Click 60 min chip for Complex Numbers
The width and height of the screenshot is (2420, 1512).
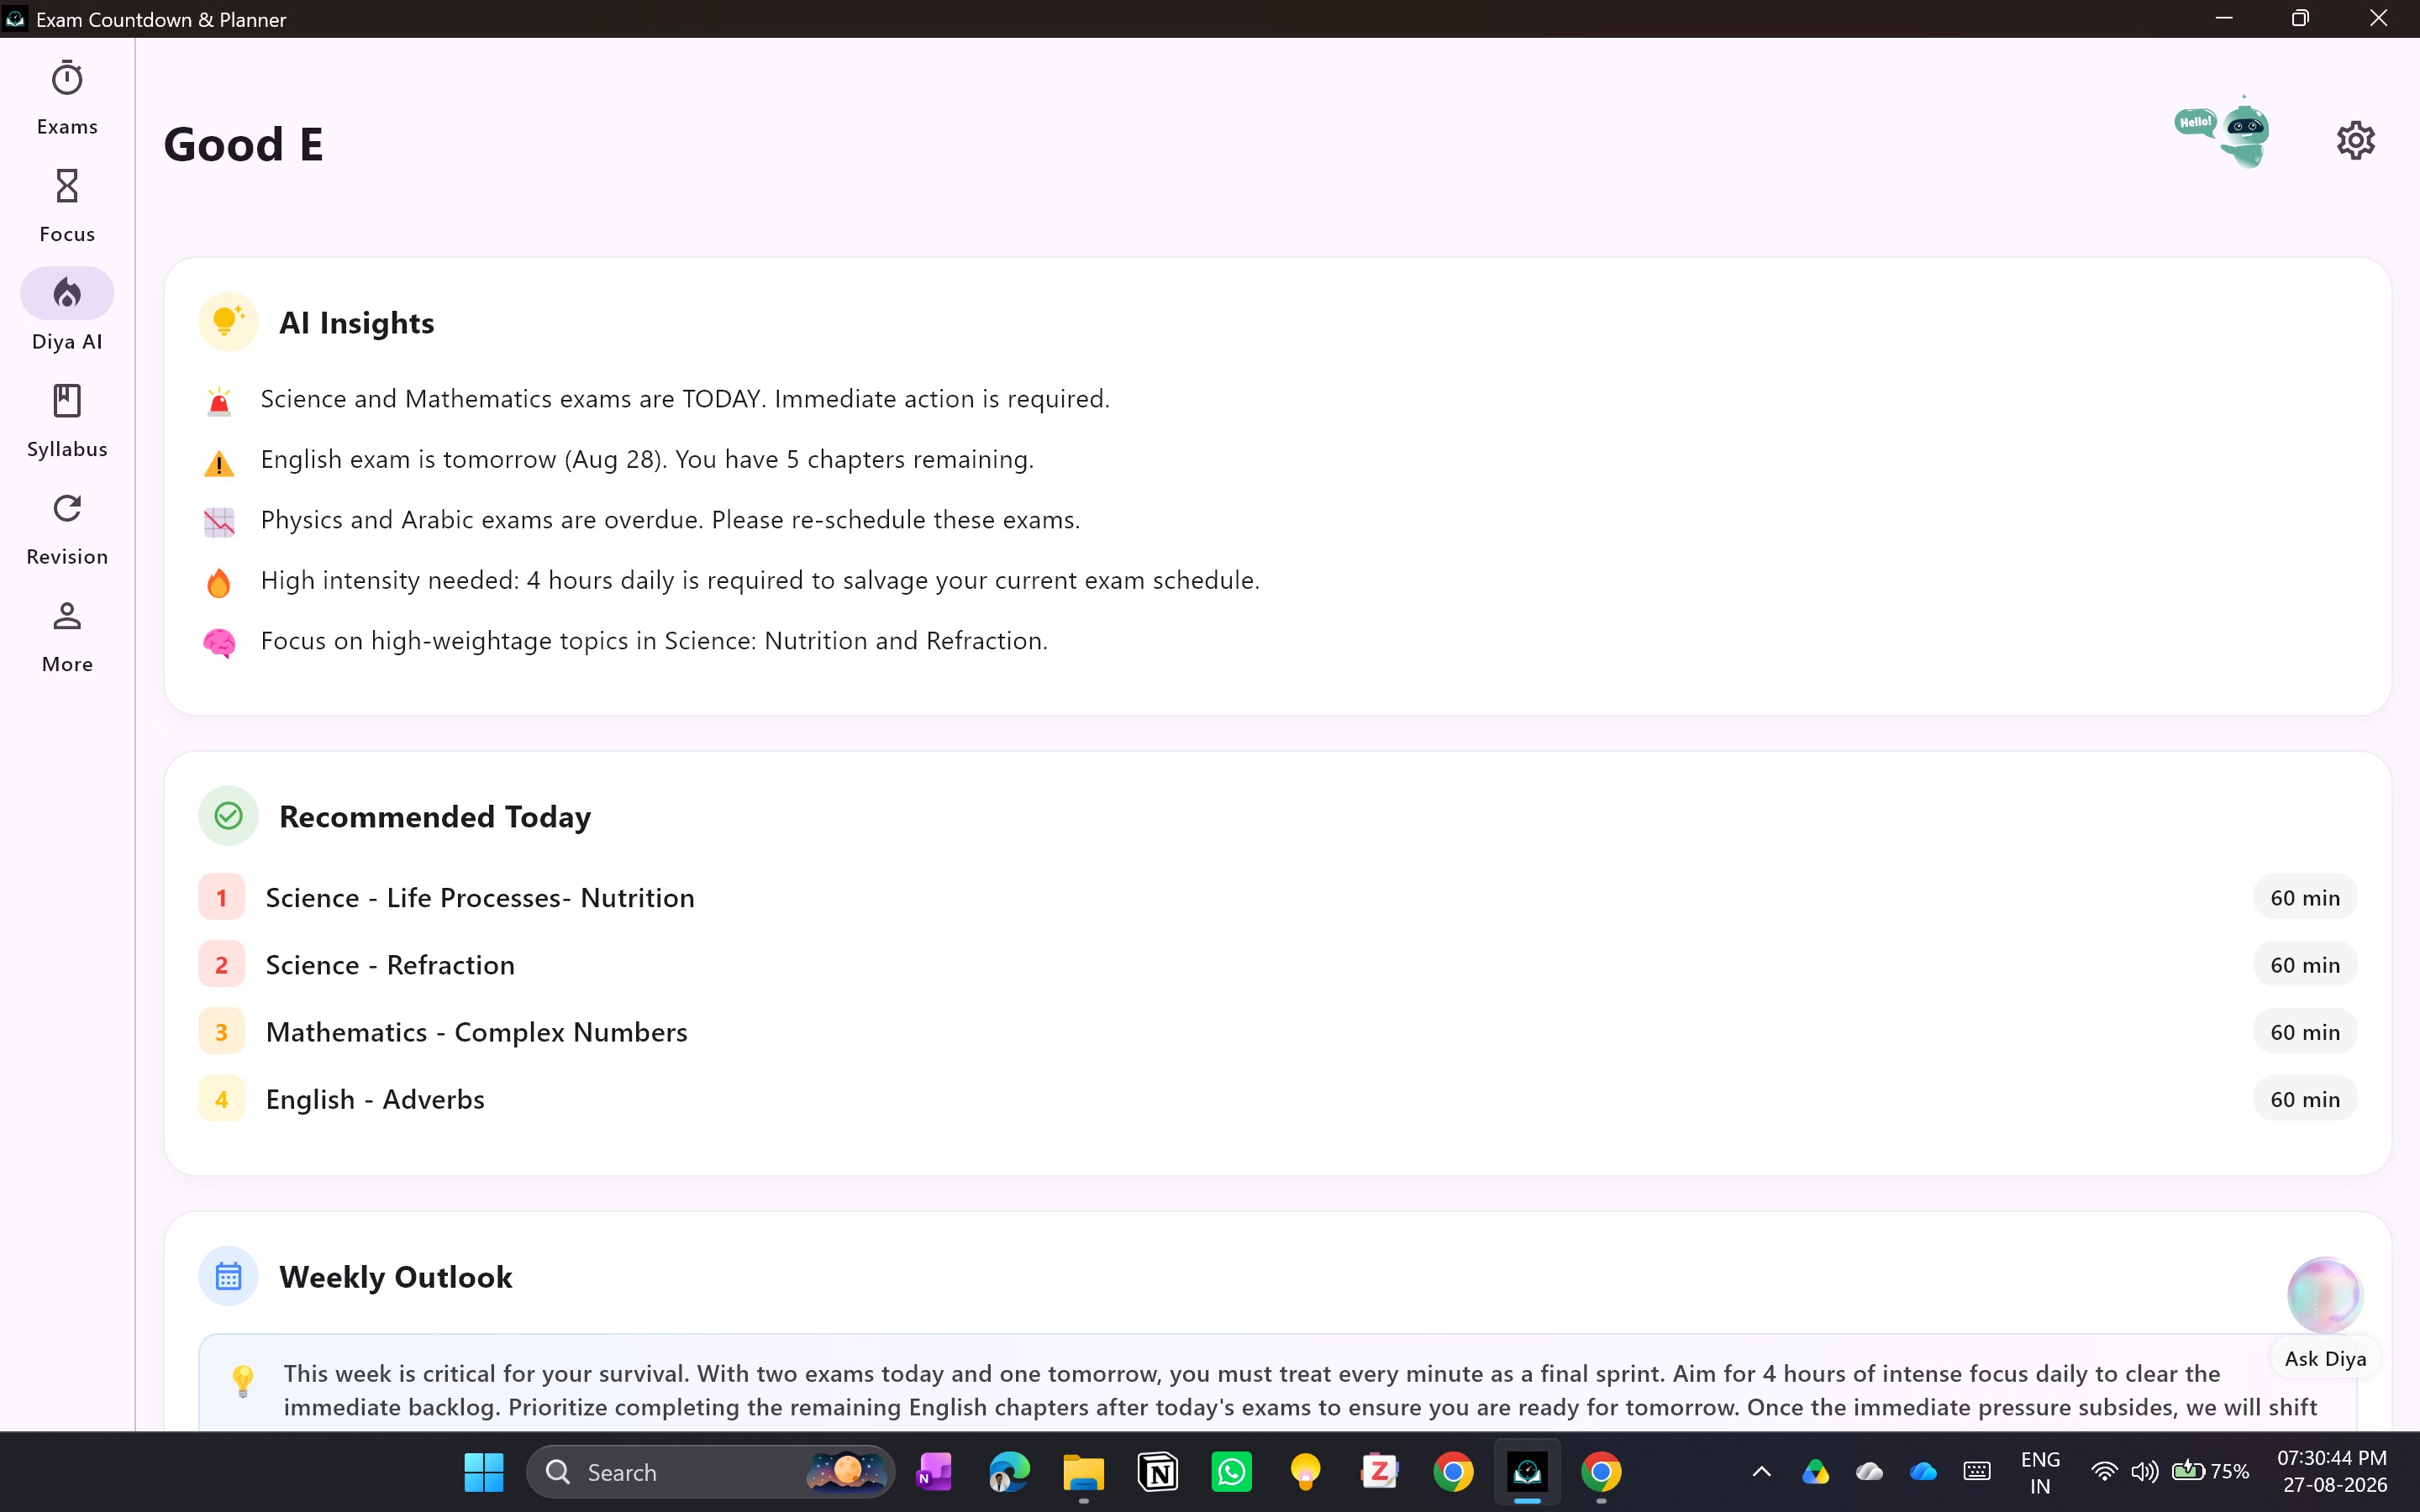[2304, 1031]
